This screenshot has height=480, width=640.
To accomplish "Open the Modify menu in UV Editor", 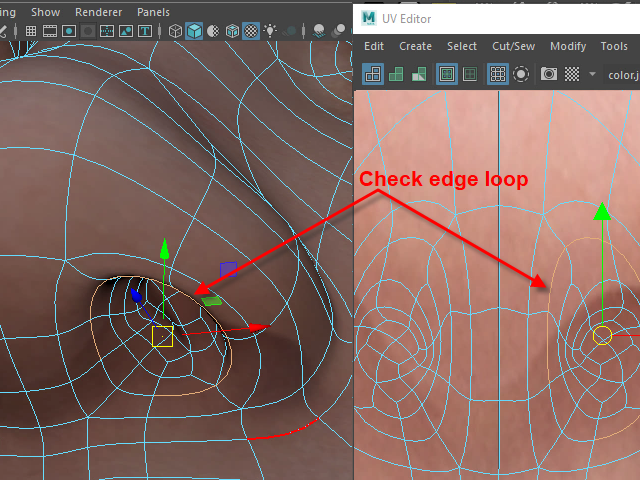I will [x=568, y=46].
